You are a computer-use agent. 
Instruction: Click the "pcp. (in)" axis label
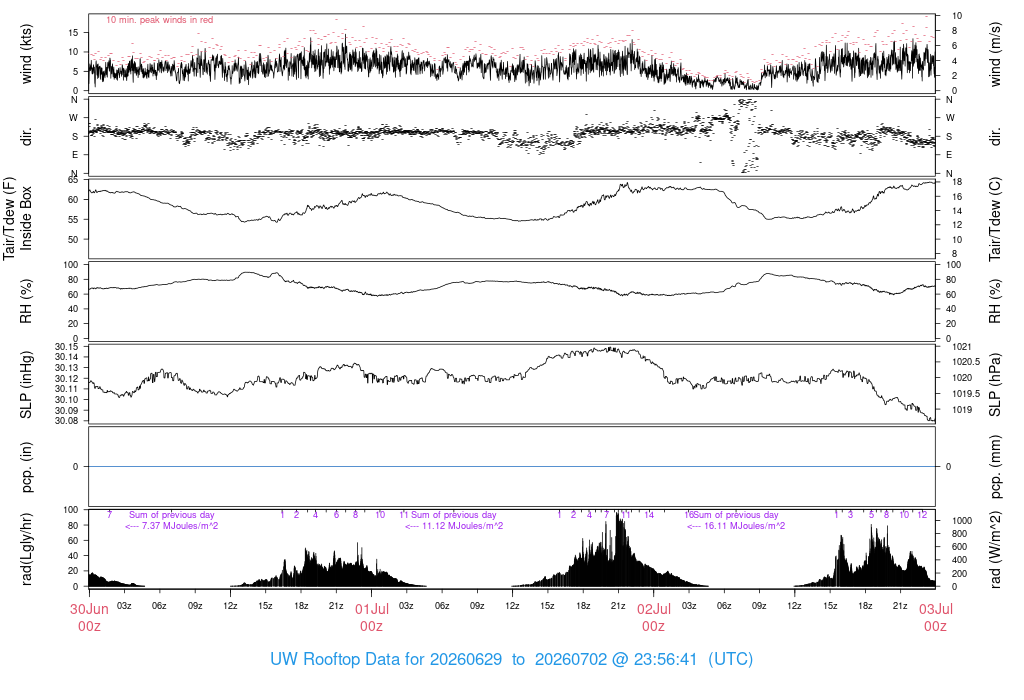tap(26, 467)
